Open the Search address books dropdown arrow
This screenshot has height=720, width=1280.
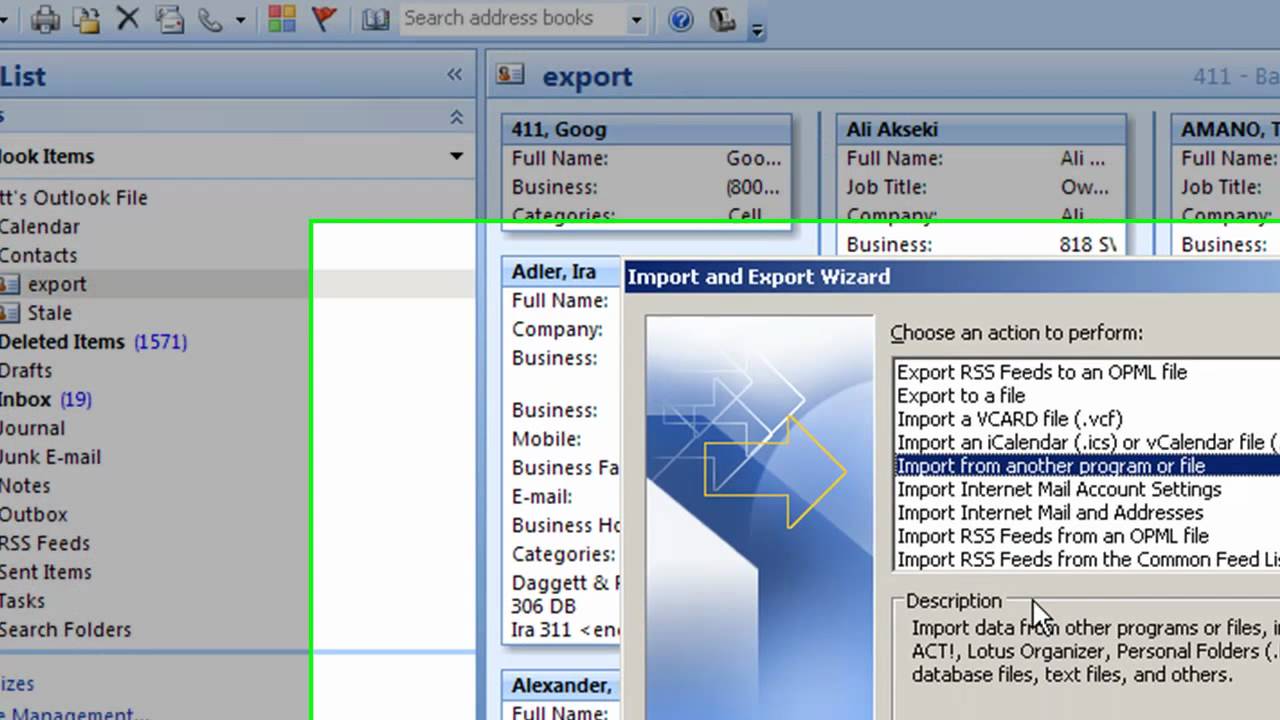pyautogui.click(x=637, y=19)
